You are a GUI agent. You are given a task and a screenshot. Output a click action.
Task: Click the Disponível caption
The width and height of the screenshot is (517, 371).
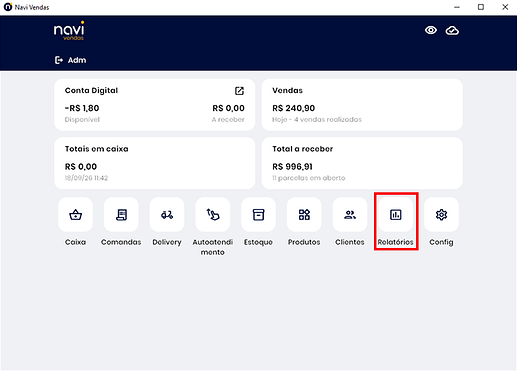pyautogui.click(x=82, y=119)
